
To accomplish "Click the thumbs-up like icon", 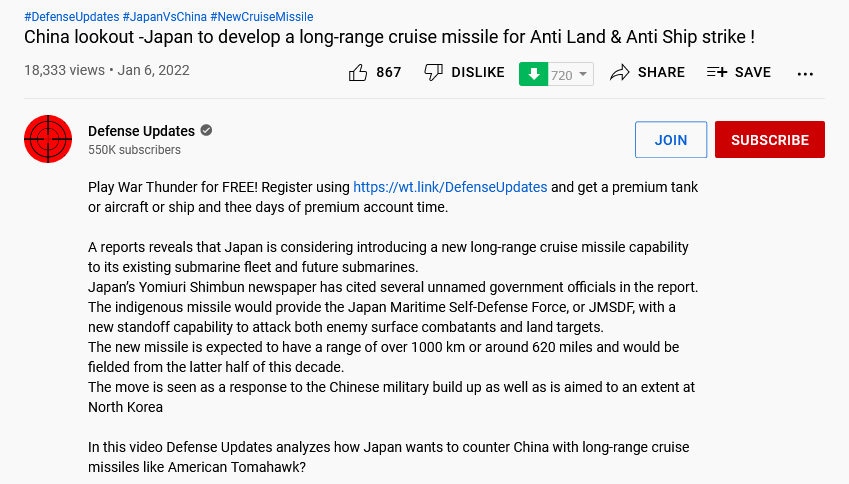I will tap(358, 72).
